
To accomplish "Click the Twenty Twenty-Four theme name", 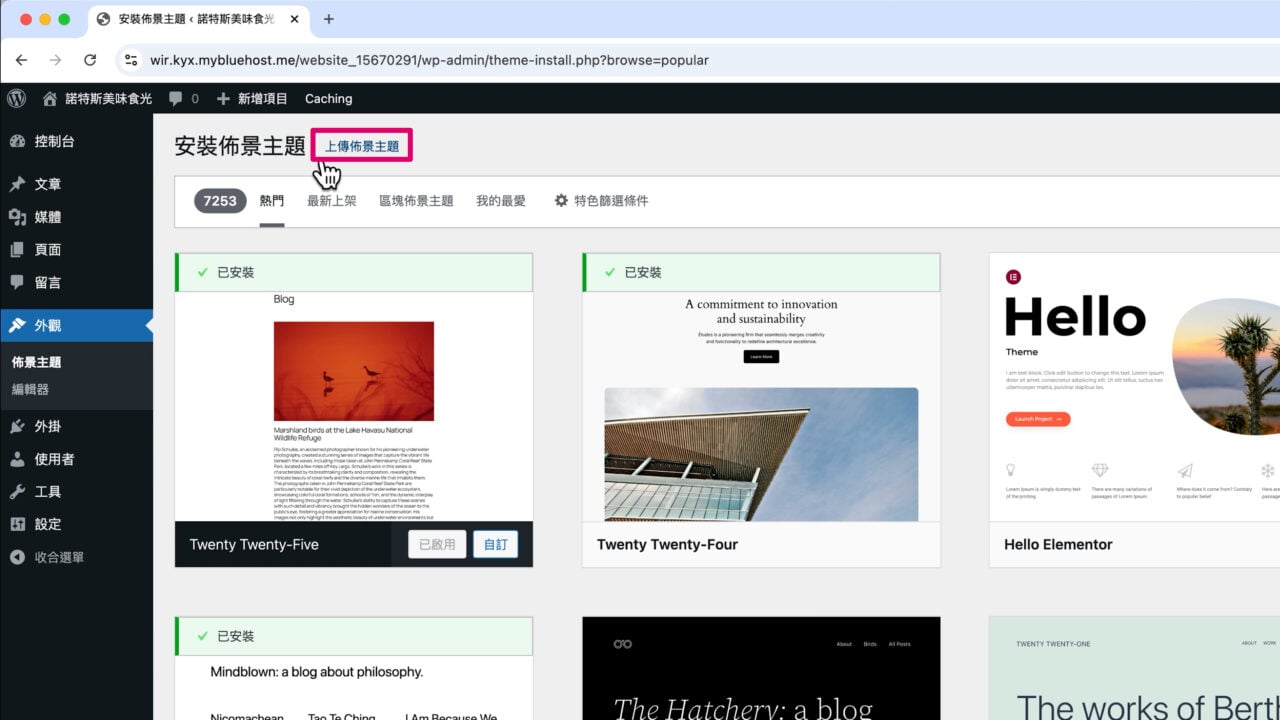I will click(667, 545).
